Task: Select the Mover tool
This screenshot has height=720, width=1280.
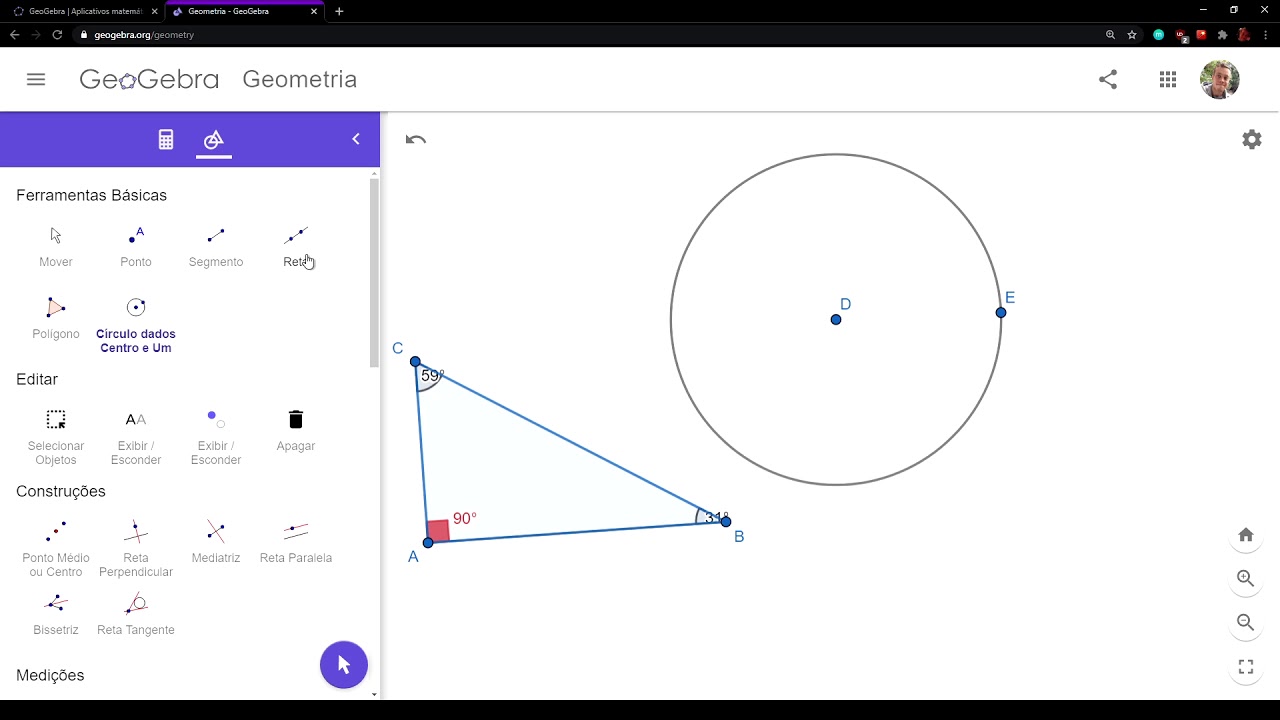Action: pos(56,246)
